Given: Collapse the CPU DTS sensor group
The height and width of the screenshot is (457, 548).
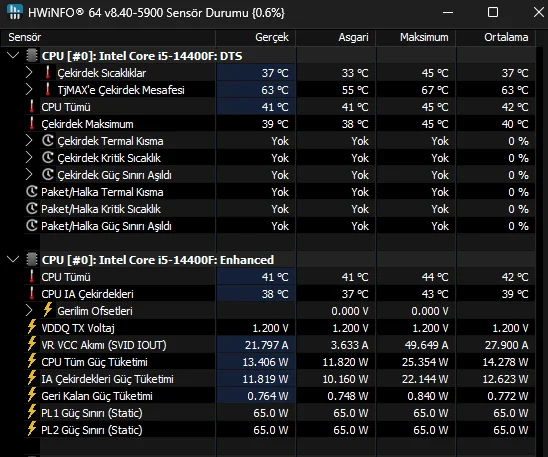Looking at the screenshot, I should 13,55.
